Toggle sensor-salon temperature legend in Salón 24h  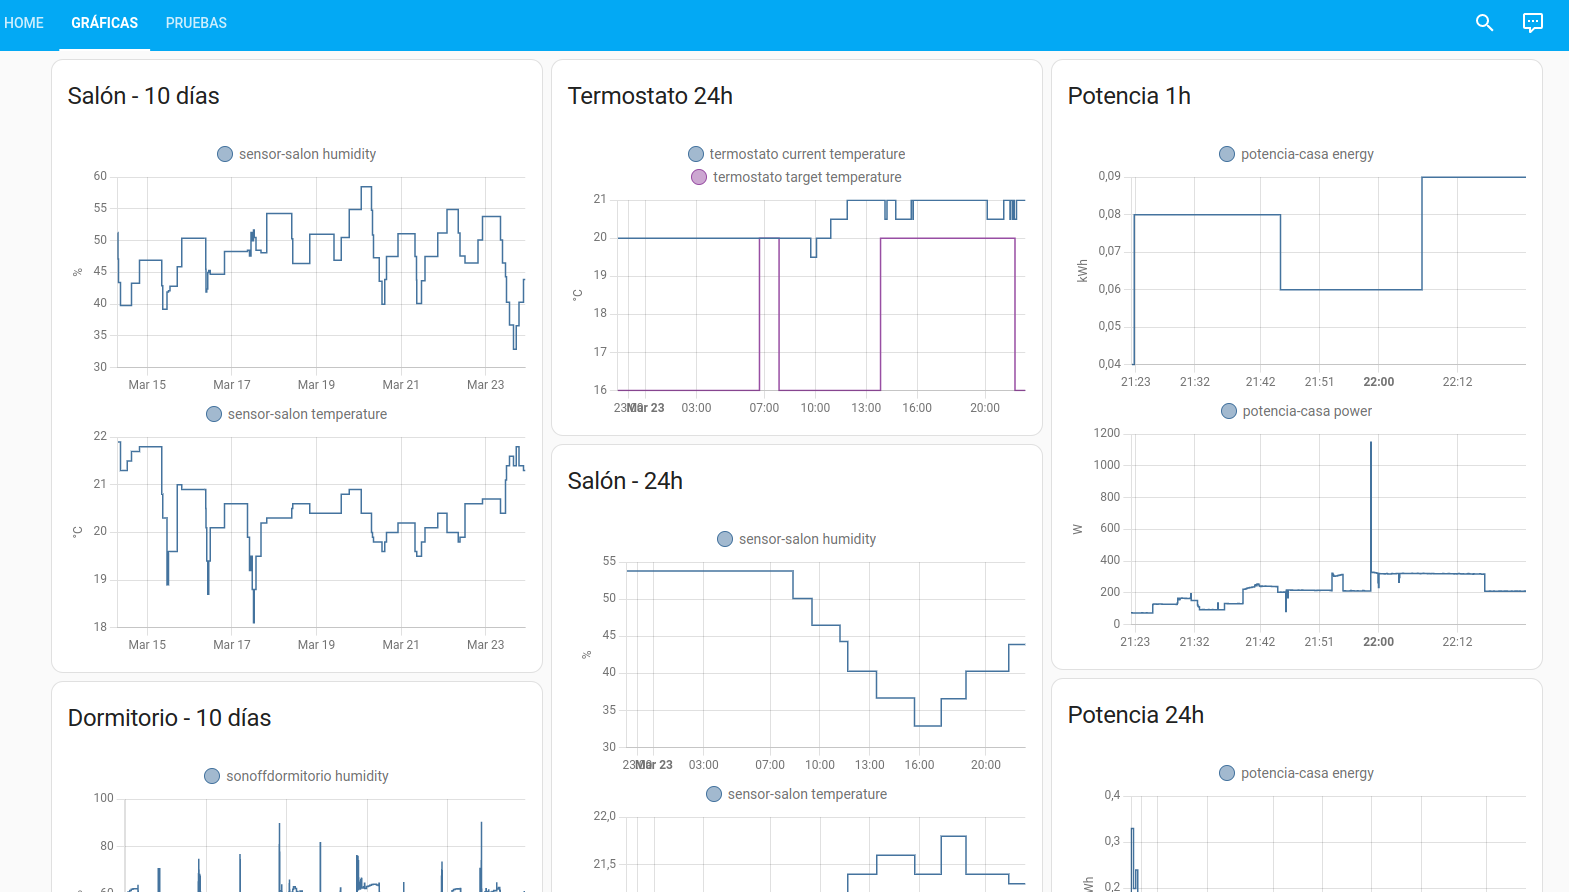coord(797,794)
